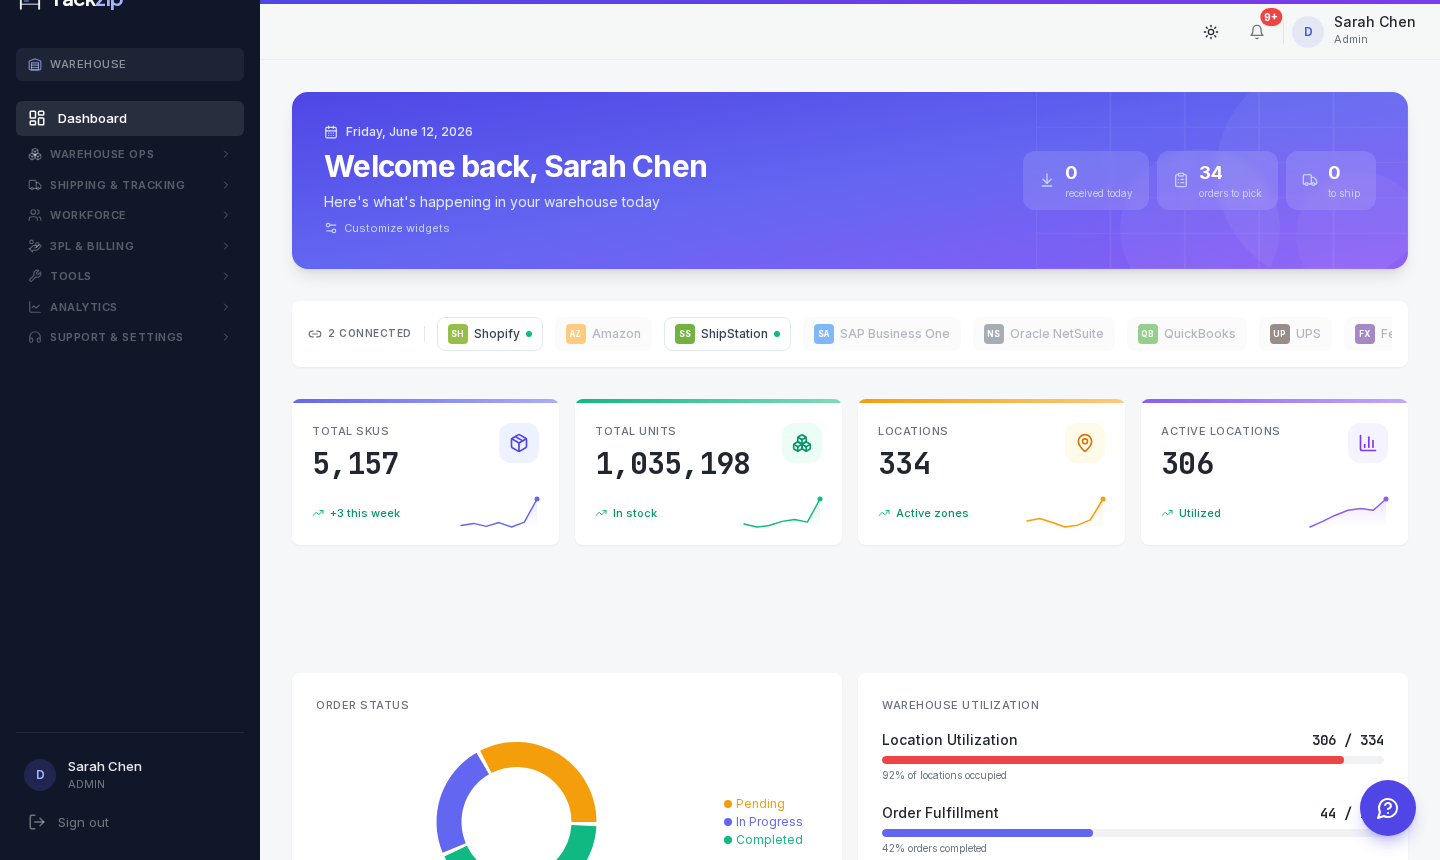
Task: Open the Warehouse Ops menu label
Action: (102, 154)
